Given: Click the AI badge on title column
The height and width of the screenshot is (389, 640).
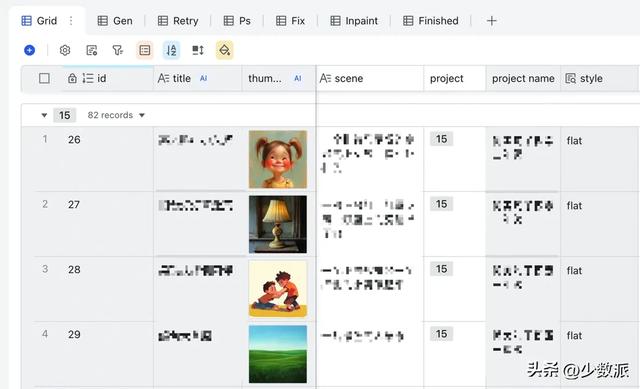Looking at the screenshot, I should [203, 78].
